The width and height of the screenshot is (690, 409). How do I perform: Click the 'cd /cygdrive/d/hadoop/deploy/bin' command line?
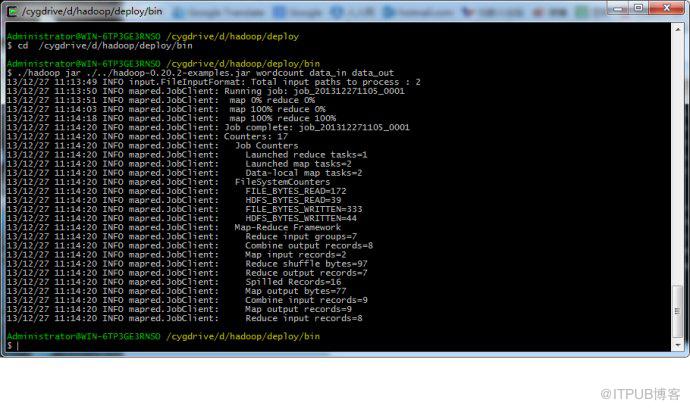pyautogui.click(x=99, y=46)
